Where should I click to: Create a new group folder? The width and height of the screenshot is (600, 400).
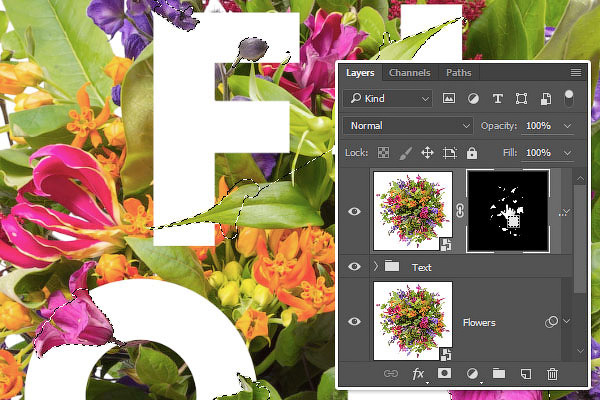(499, 373)
